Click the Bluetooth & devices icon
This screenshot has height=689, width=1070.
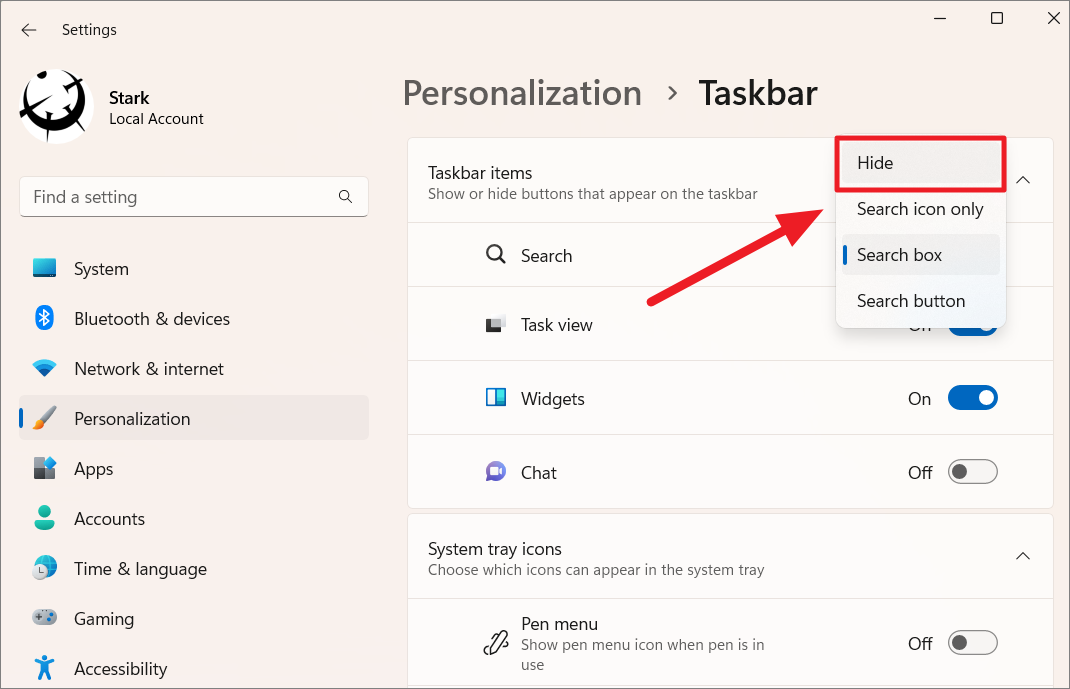point(44,318)
